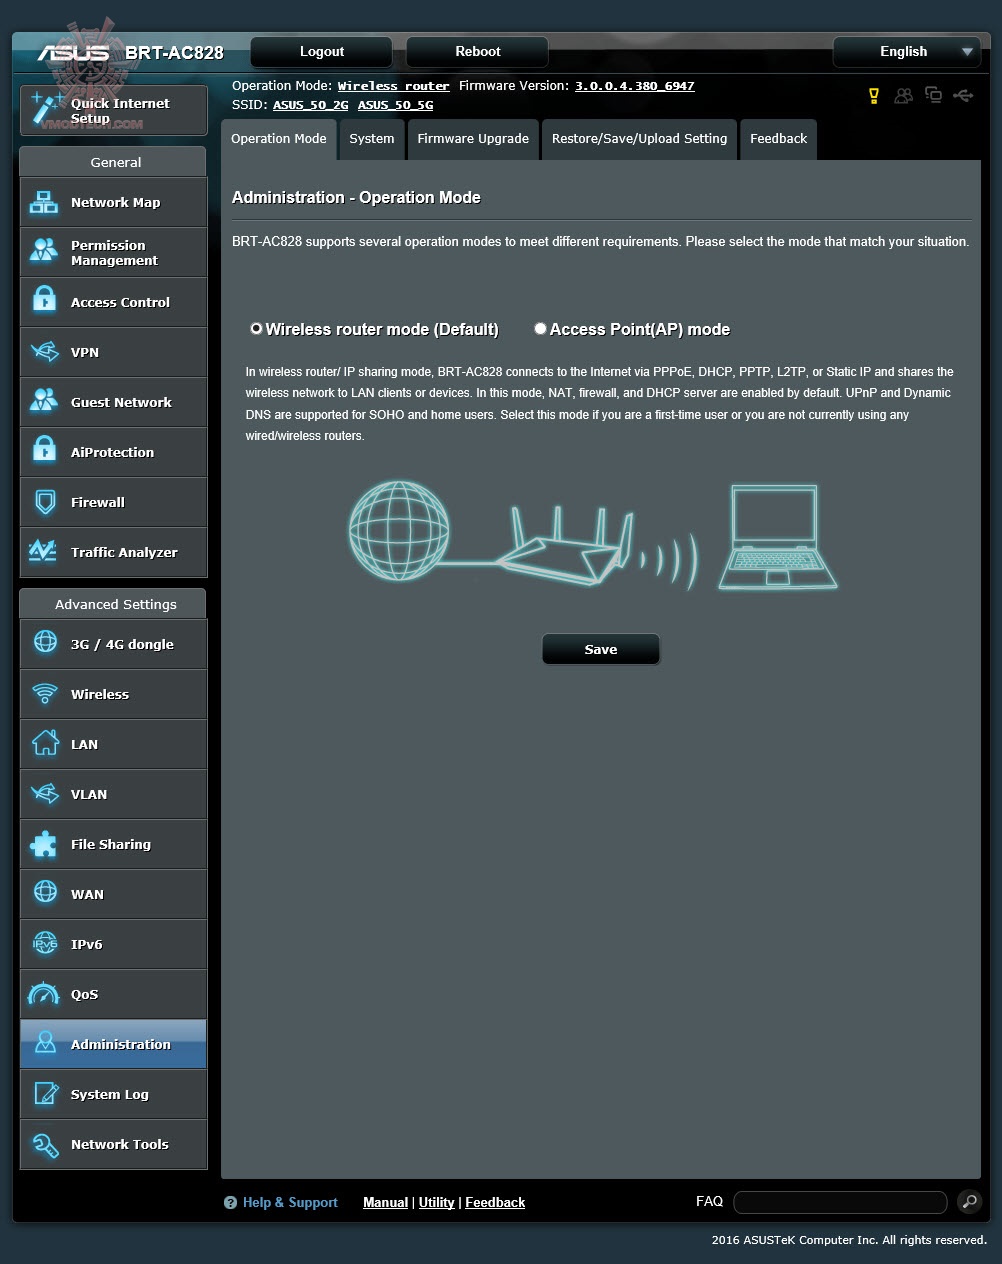Click the yellow light bulb status icon

[873, 96]
